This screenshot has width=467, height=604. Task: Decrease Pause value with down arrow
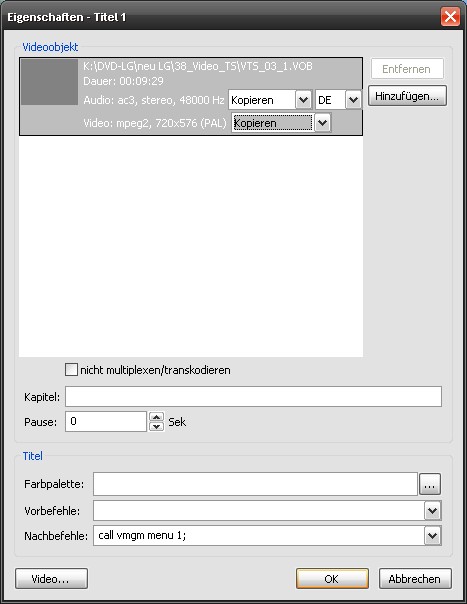[x=156, y=426]
